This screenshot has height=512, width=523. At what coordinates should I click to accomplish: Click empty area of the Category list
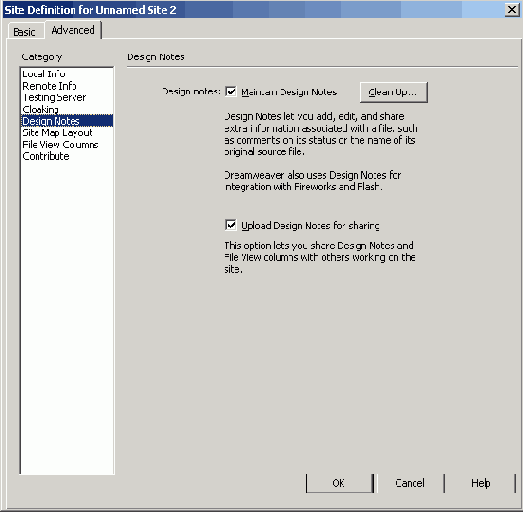pyautogui.click(x=67, y=317)
